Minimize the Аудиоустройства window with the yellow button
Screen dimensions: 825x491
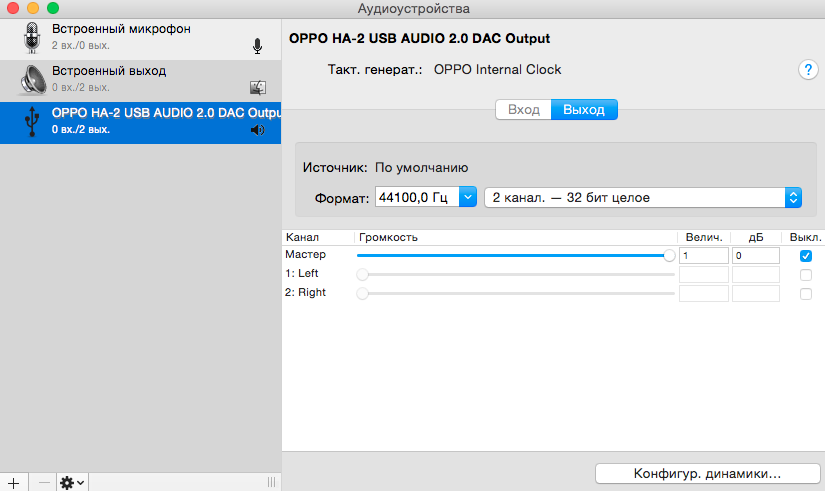(33, 8)
